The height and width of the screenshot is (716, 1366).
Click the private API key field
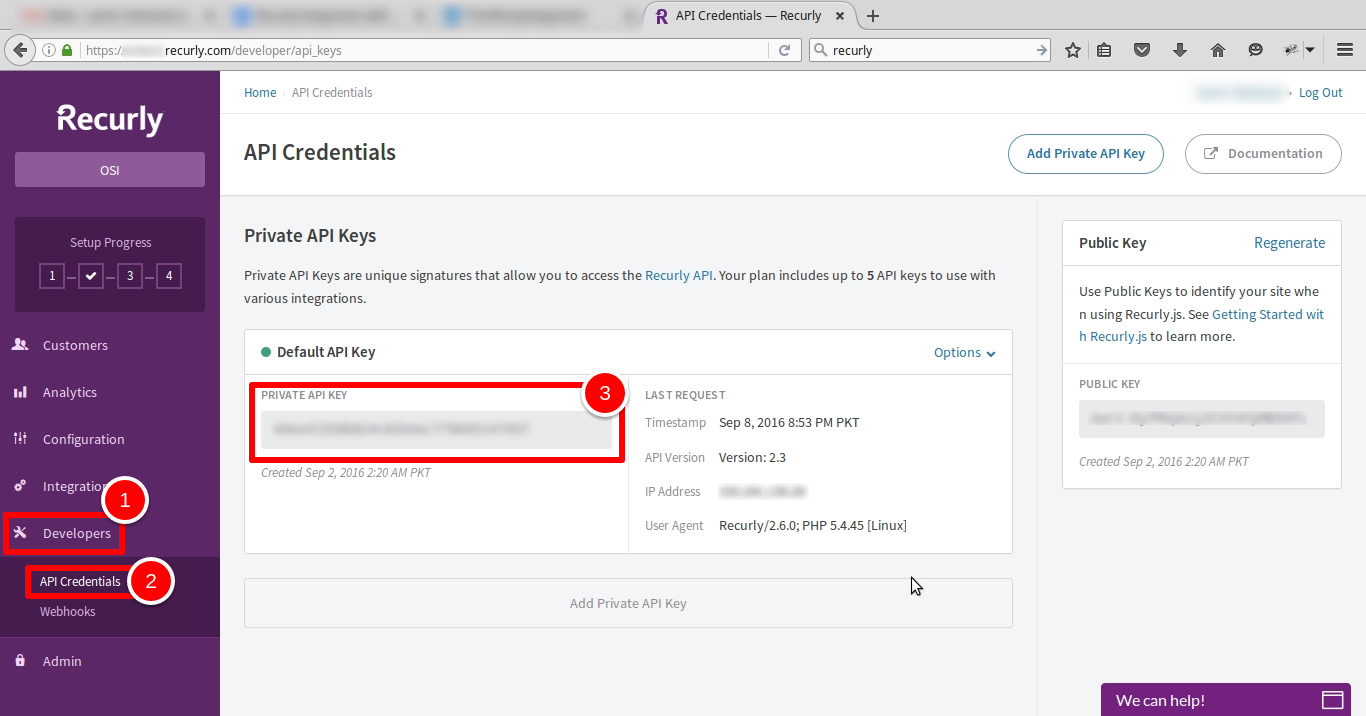(436, 428)
